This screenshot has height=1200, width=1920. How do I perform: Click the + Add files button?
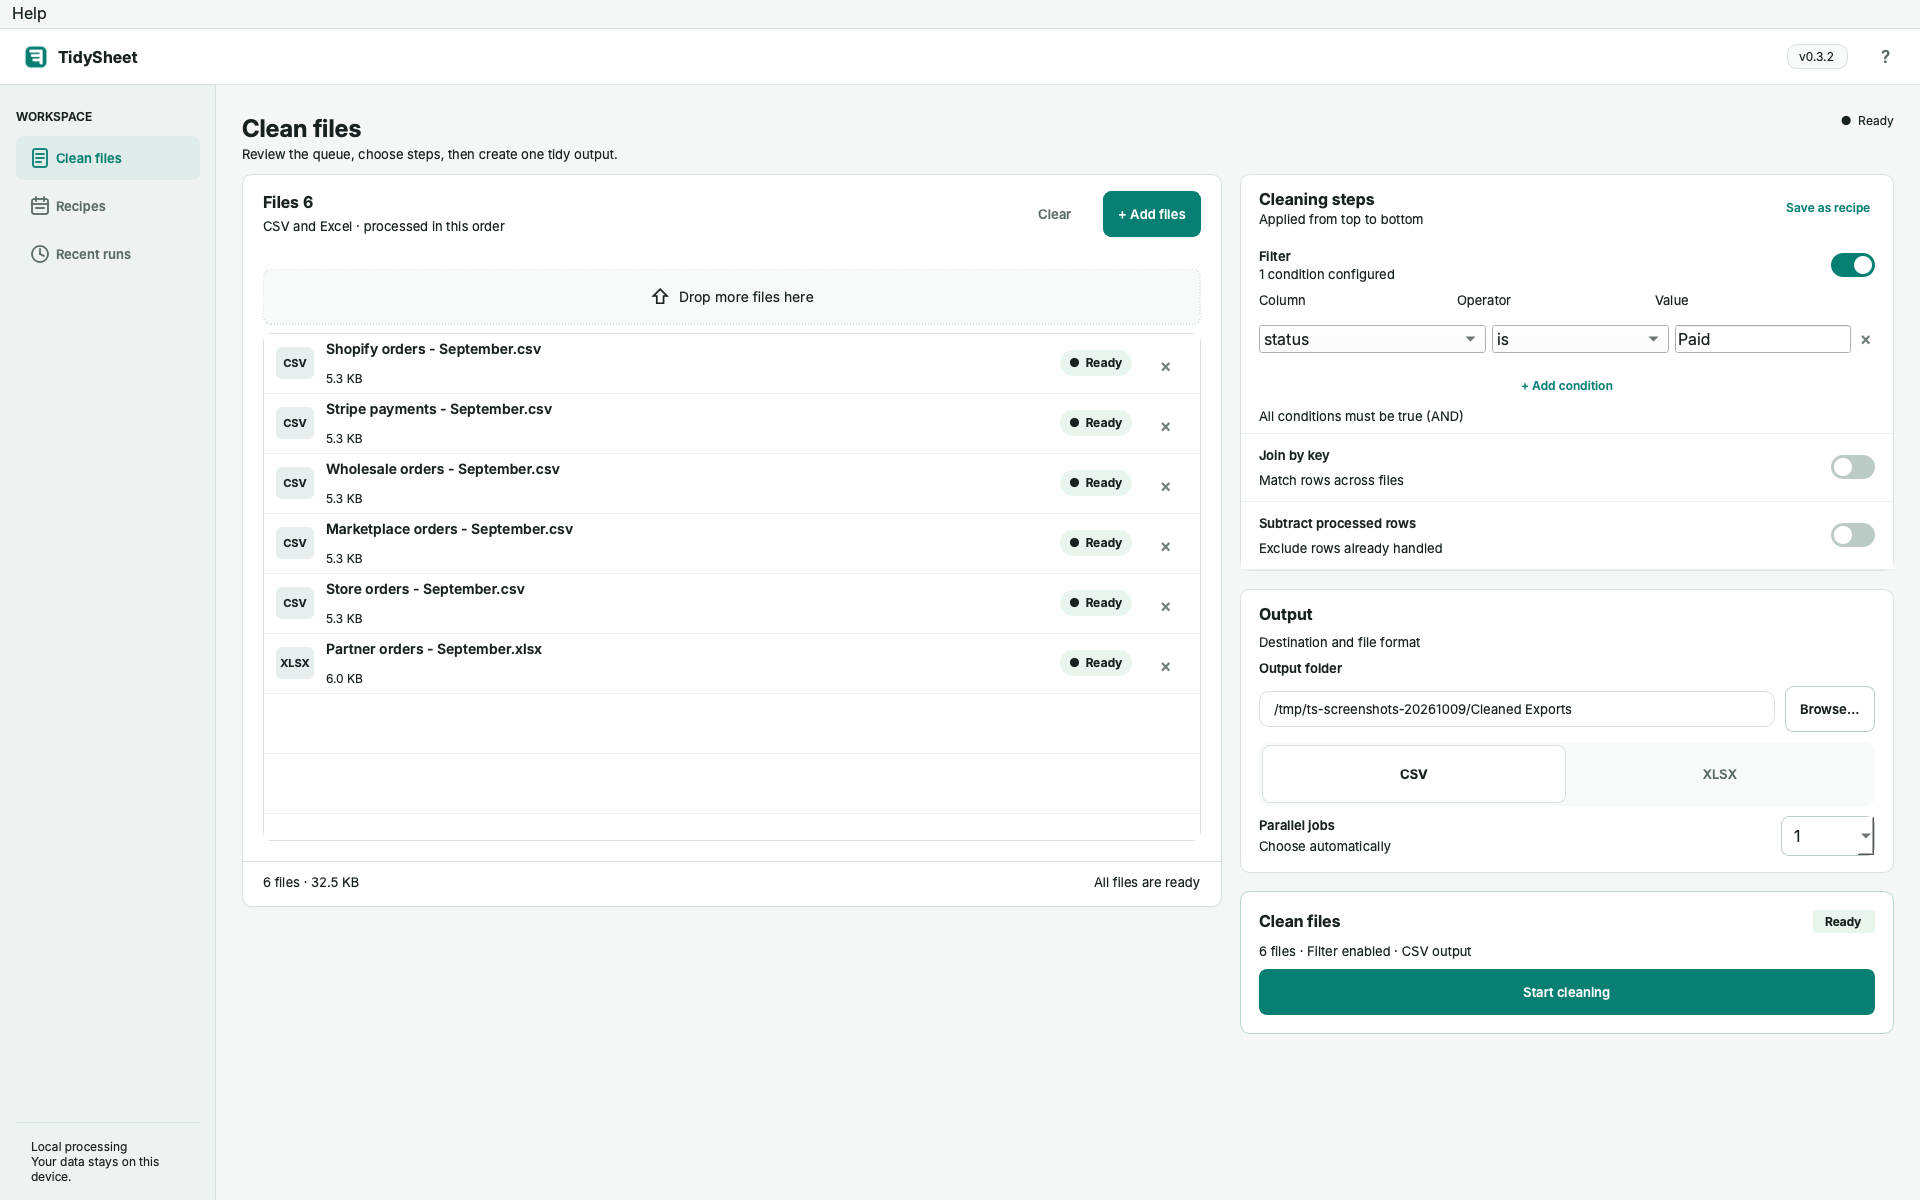[1151, 214]
